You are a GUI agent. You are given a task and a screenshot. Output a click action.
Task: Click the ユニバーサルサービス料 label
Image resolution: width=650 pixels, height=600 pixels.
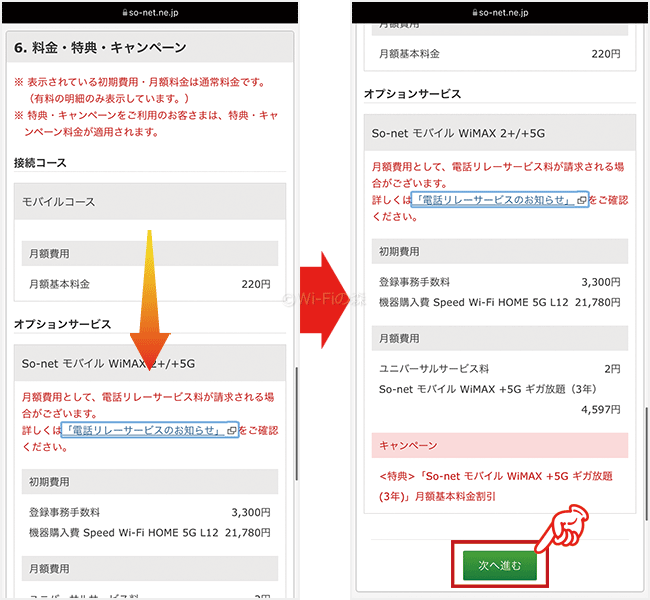(x=434, y=369)
